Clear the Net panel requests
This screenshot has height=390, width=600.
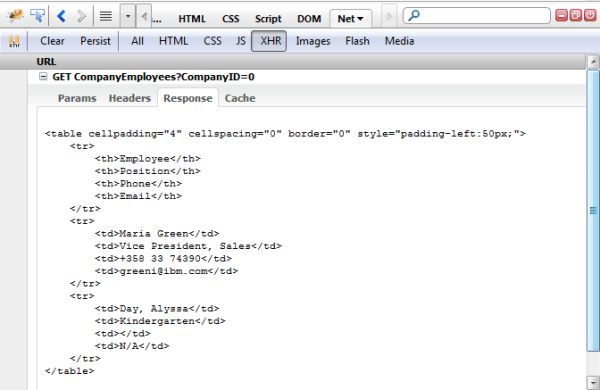pos(52,41)
